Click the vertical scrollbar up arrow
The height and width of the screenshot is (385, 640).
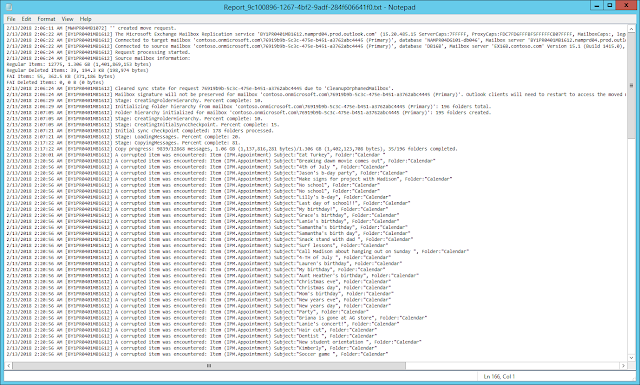tap(631, 29)
